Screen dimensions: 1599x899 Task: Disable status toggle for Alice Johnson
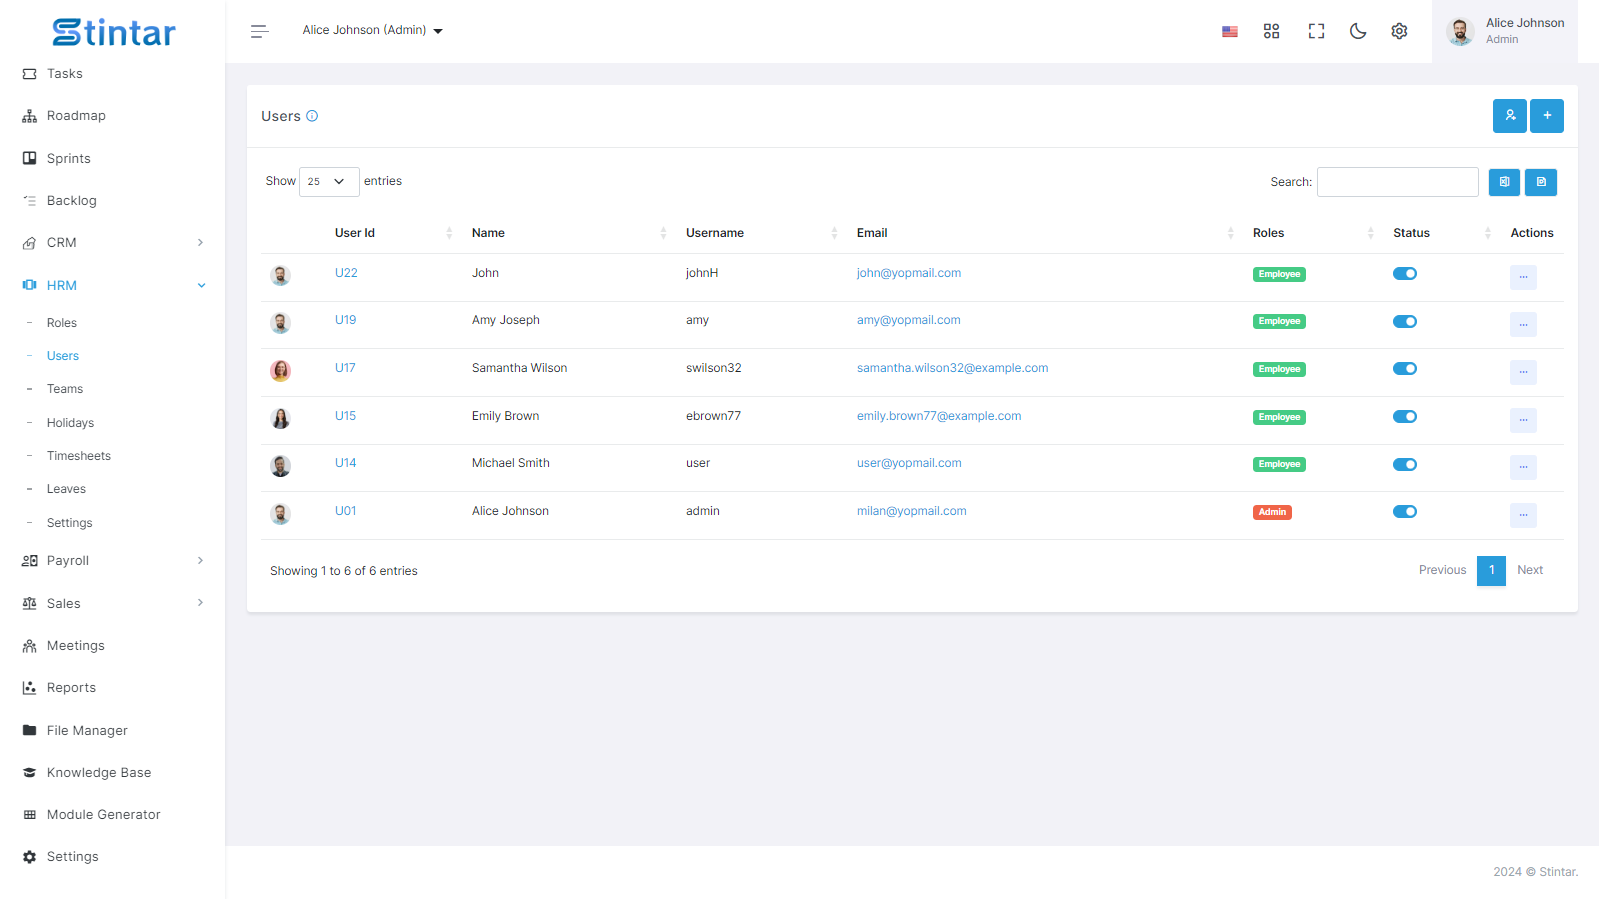click(x=1405, y=512)
